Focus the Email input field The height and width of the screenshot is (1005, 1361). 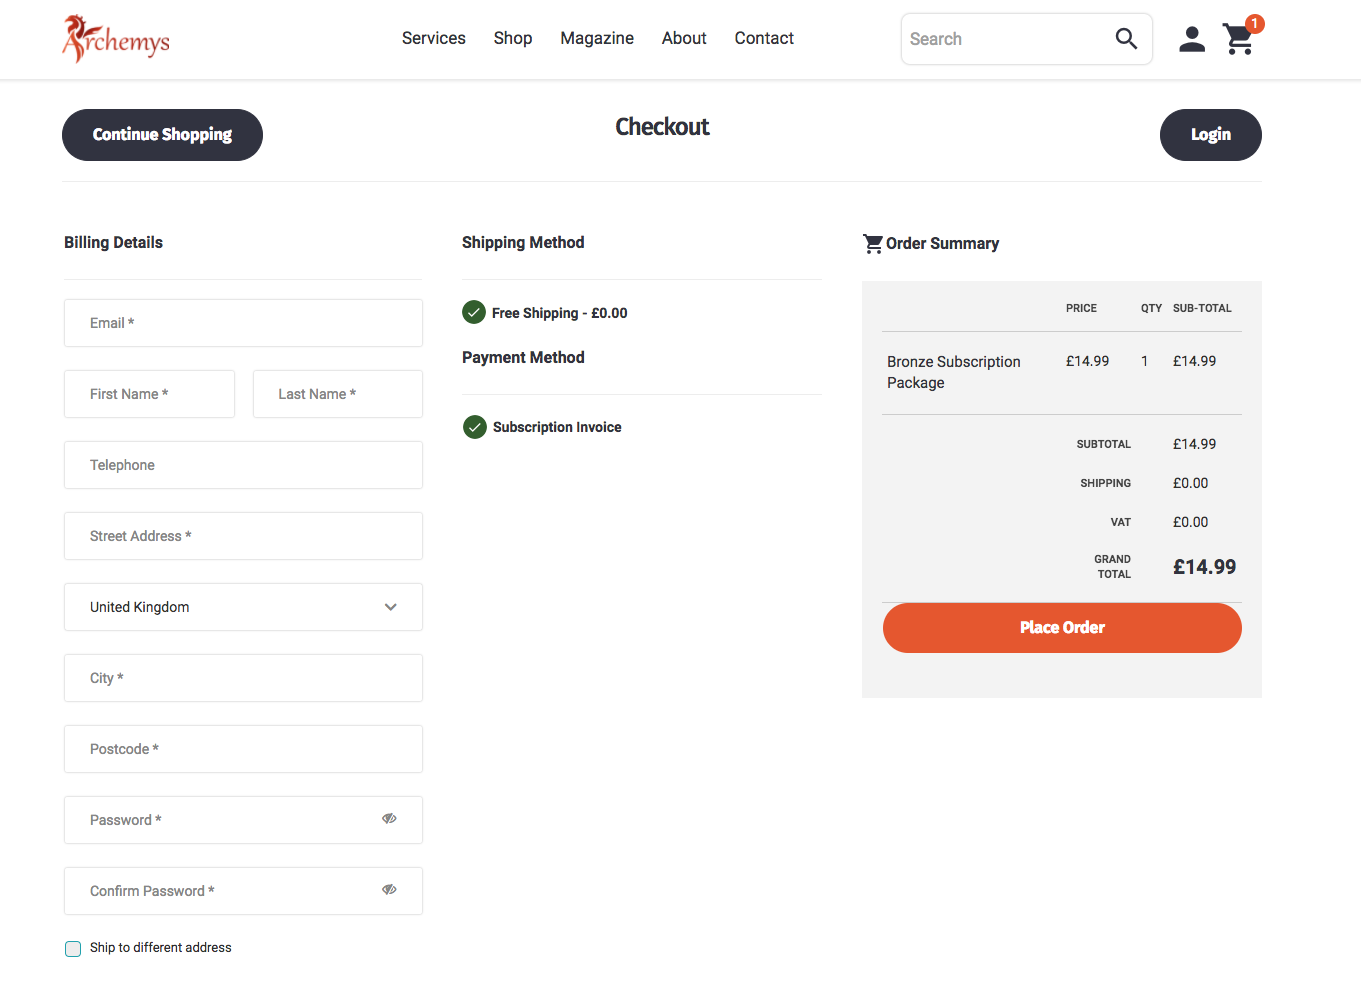coord(243,323)
